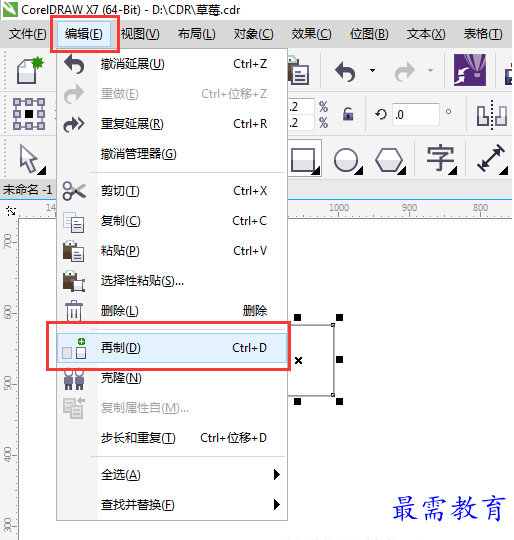Image resolution: width=514 pixels, height=540 pixels.
Task: Select the Ellipse tool
Action: (347, 160)
